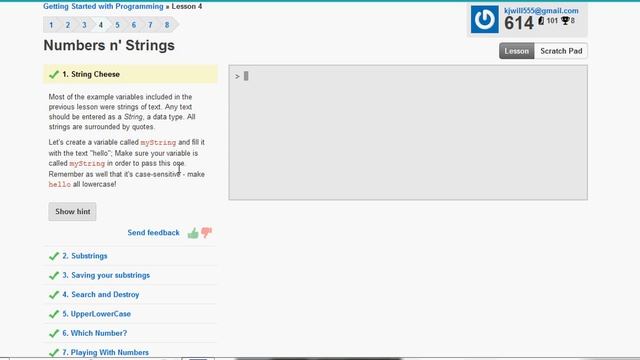Click the checkmark beside Playing With Numbers

pyautogui.click(x=54, y=352)
